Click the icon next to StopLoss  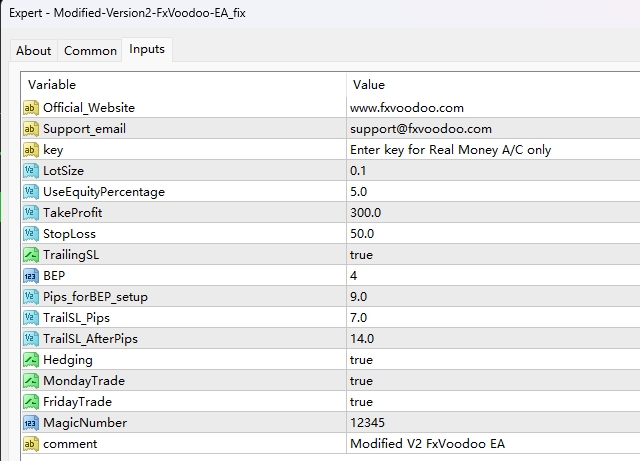coord(31,234)
